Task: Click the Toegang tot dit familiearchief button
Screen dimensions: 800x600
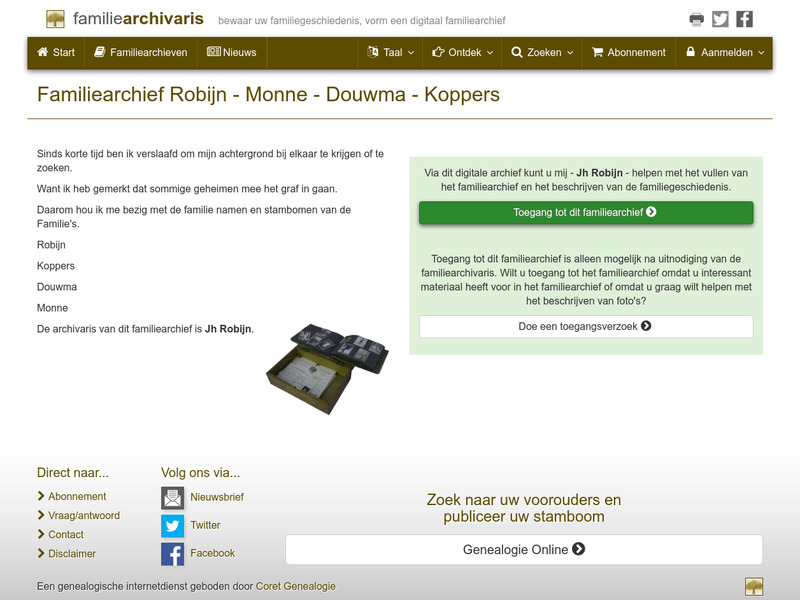Action: 585,212
